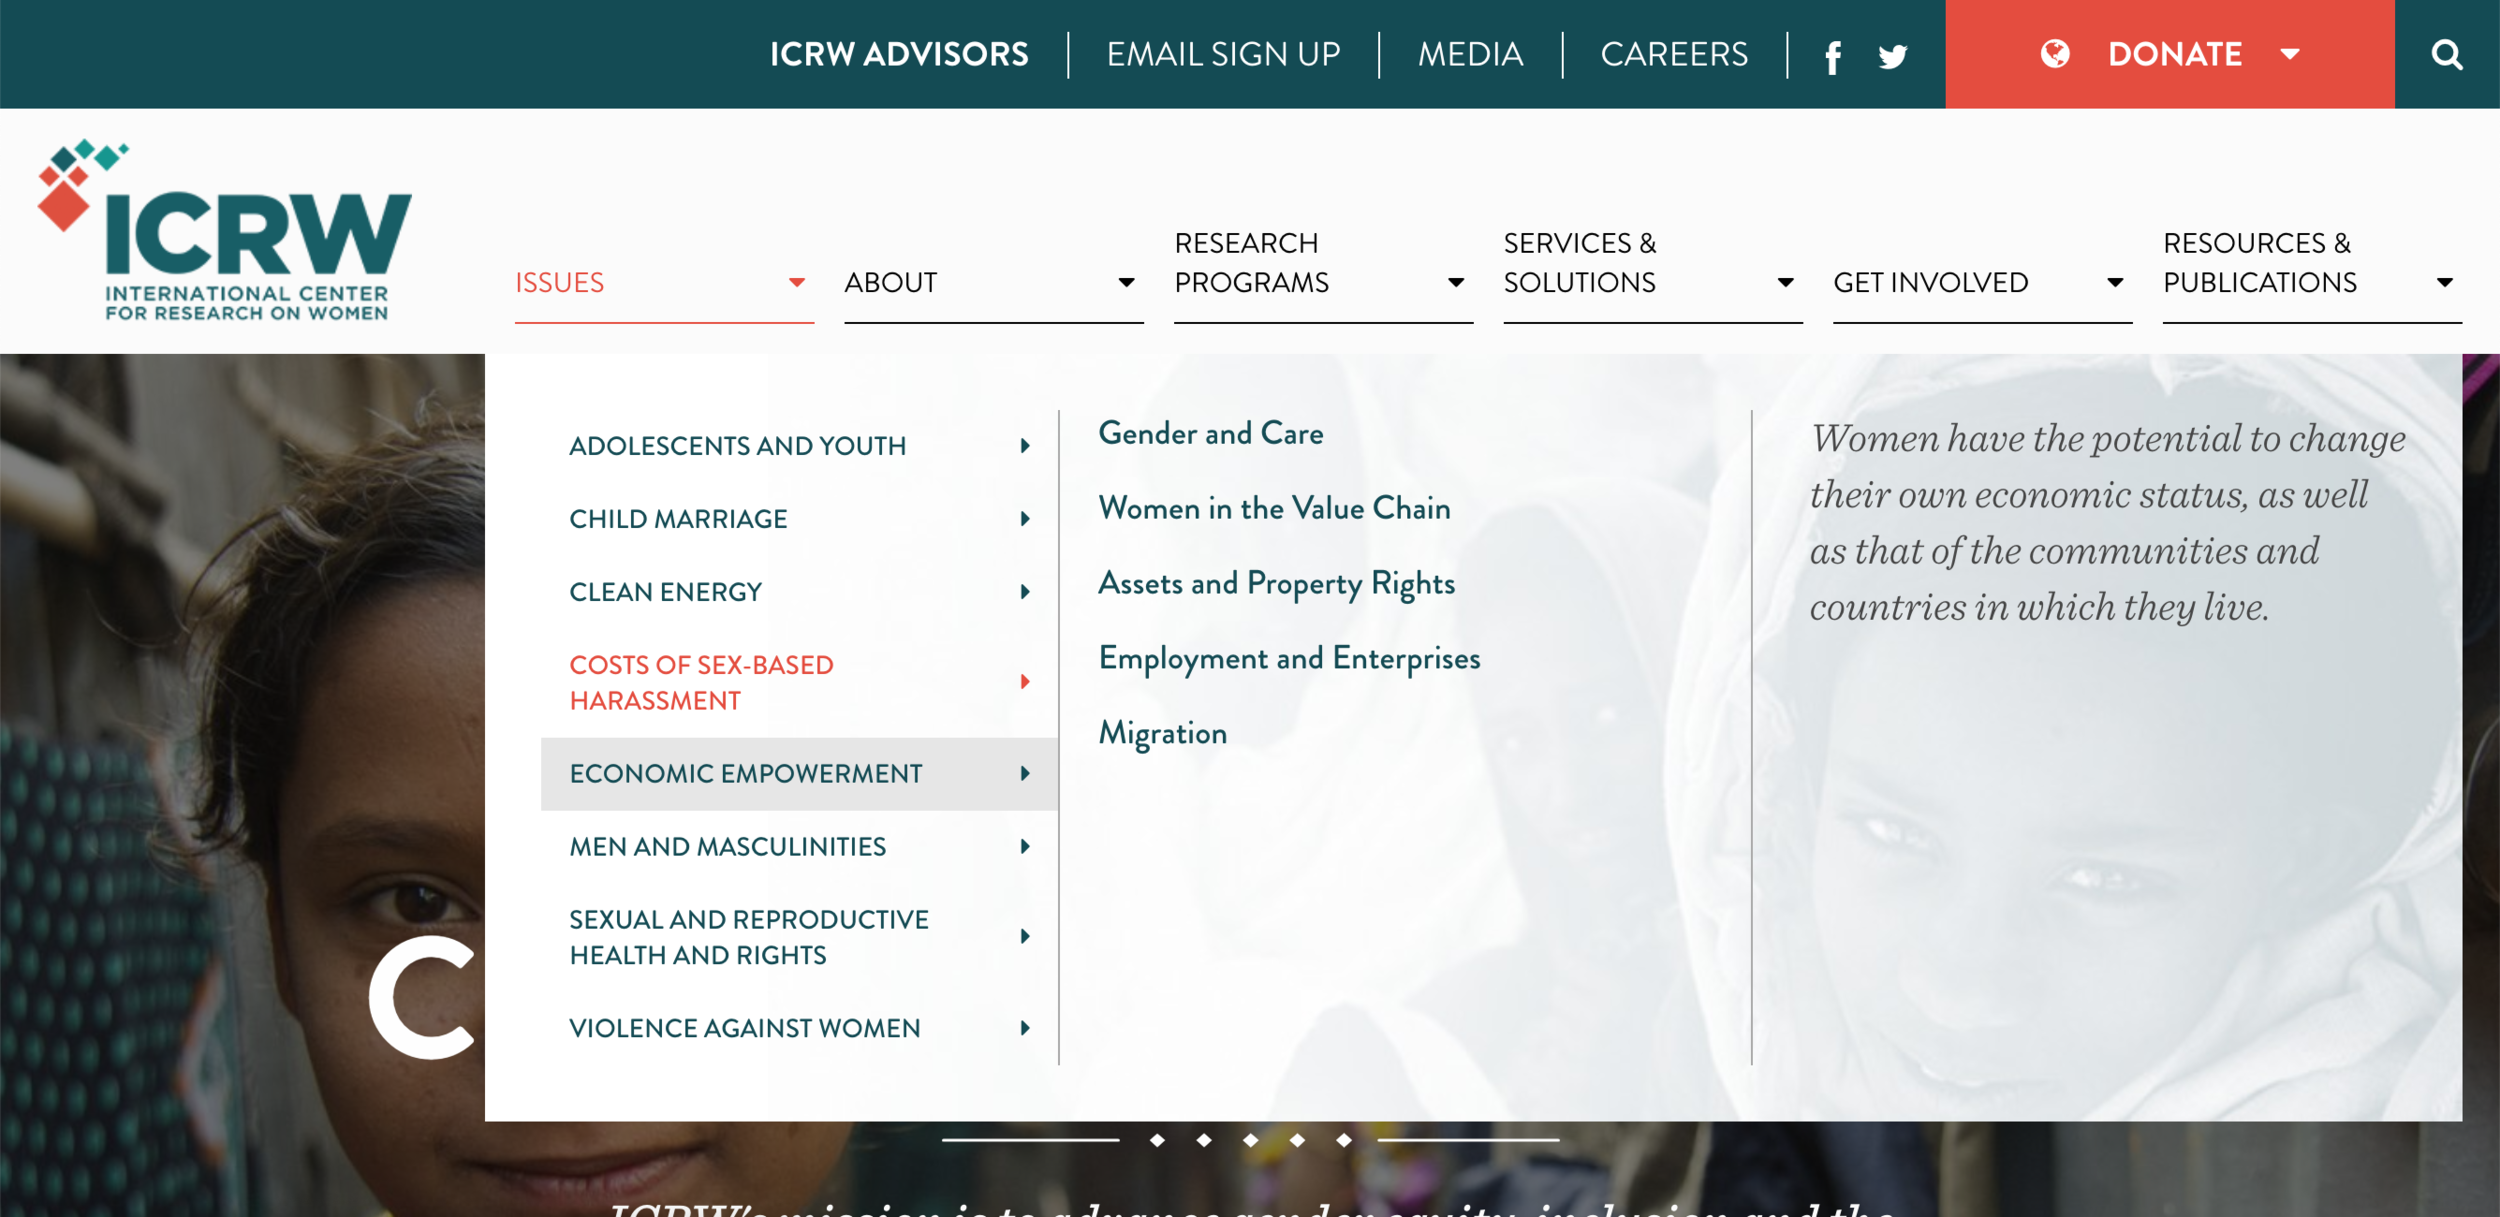The height and width of the screenshot is (1217, 2500).
Task: Select Child Marriage issue
Action: (678, 519)
